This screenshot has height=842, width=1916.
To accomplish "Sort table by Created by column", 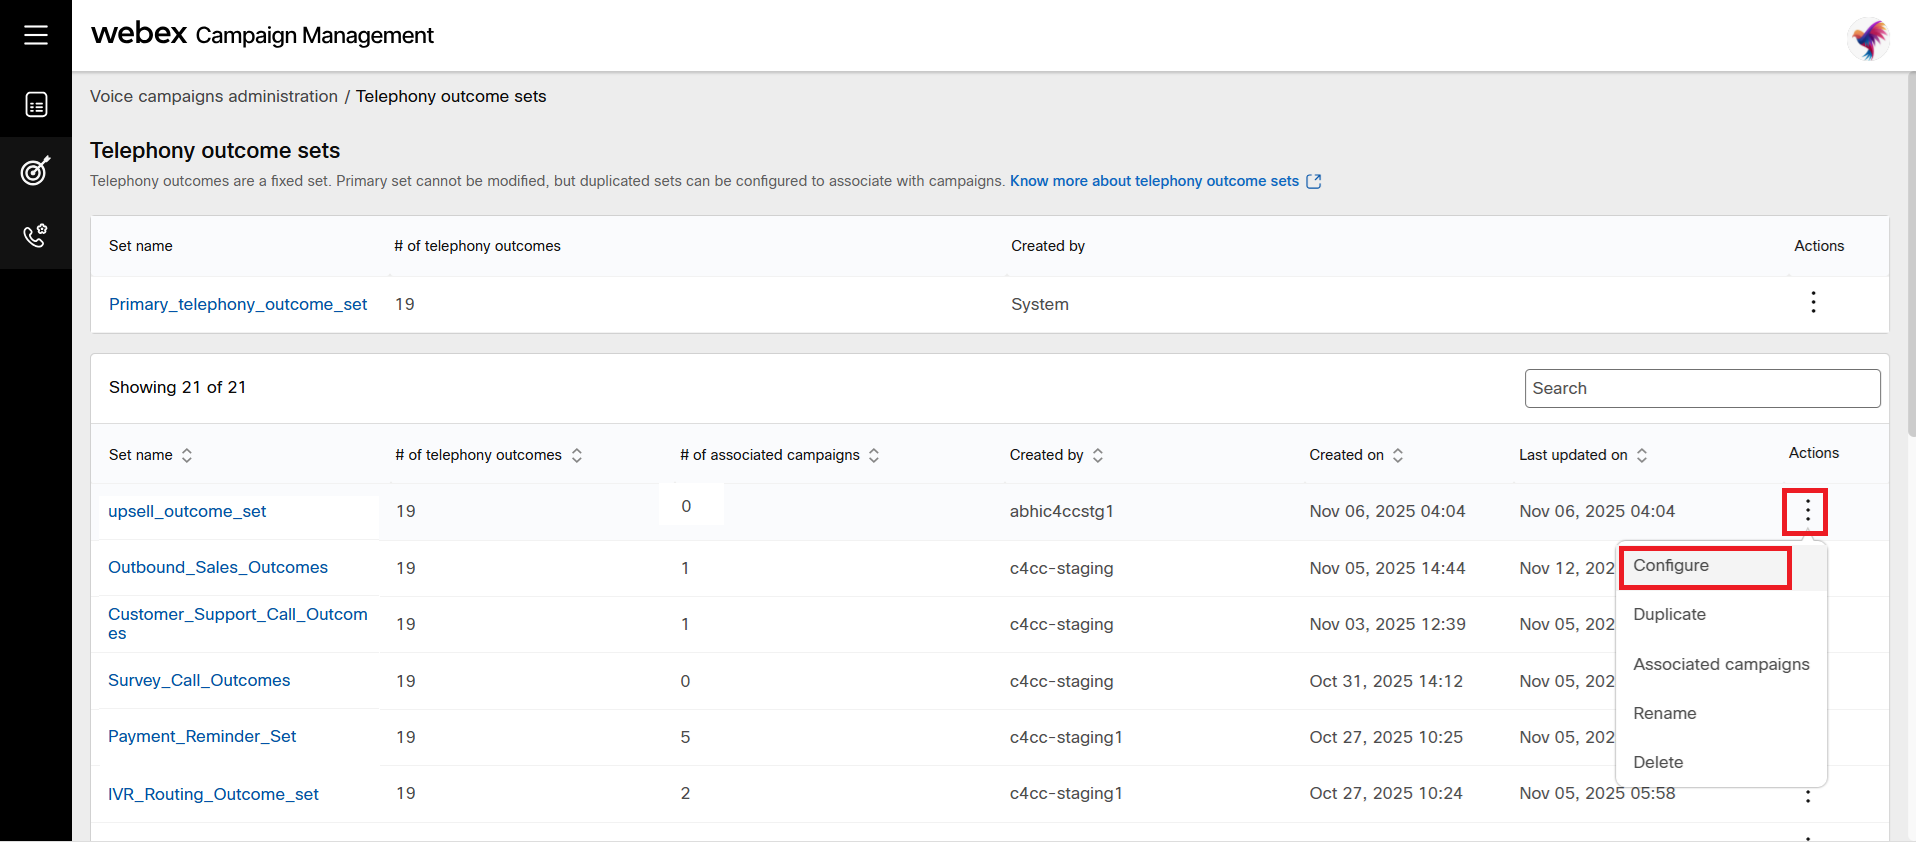I will coord(1098,455).
